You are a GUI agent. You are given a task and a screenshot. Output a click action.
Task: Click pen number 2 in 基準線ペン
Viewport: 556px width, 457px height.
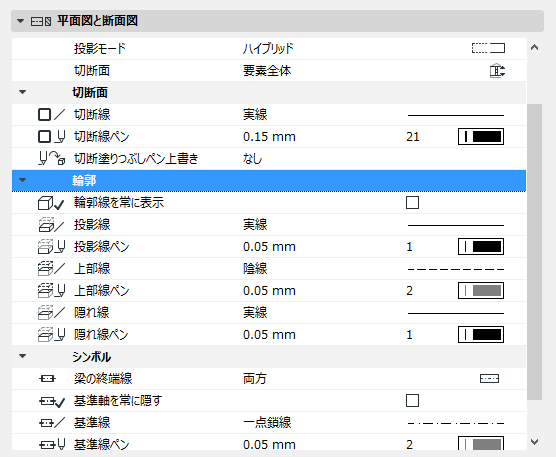coord(410,444)
